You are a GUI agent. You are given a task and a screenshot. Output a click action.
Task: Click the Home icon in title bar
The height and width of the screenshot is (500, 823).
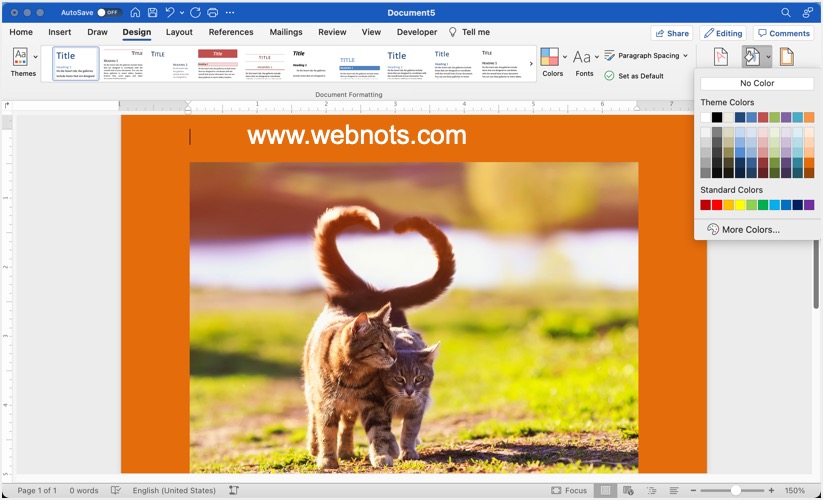coord(134,12)
